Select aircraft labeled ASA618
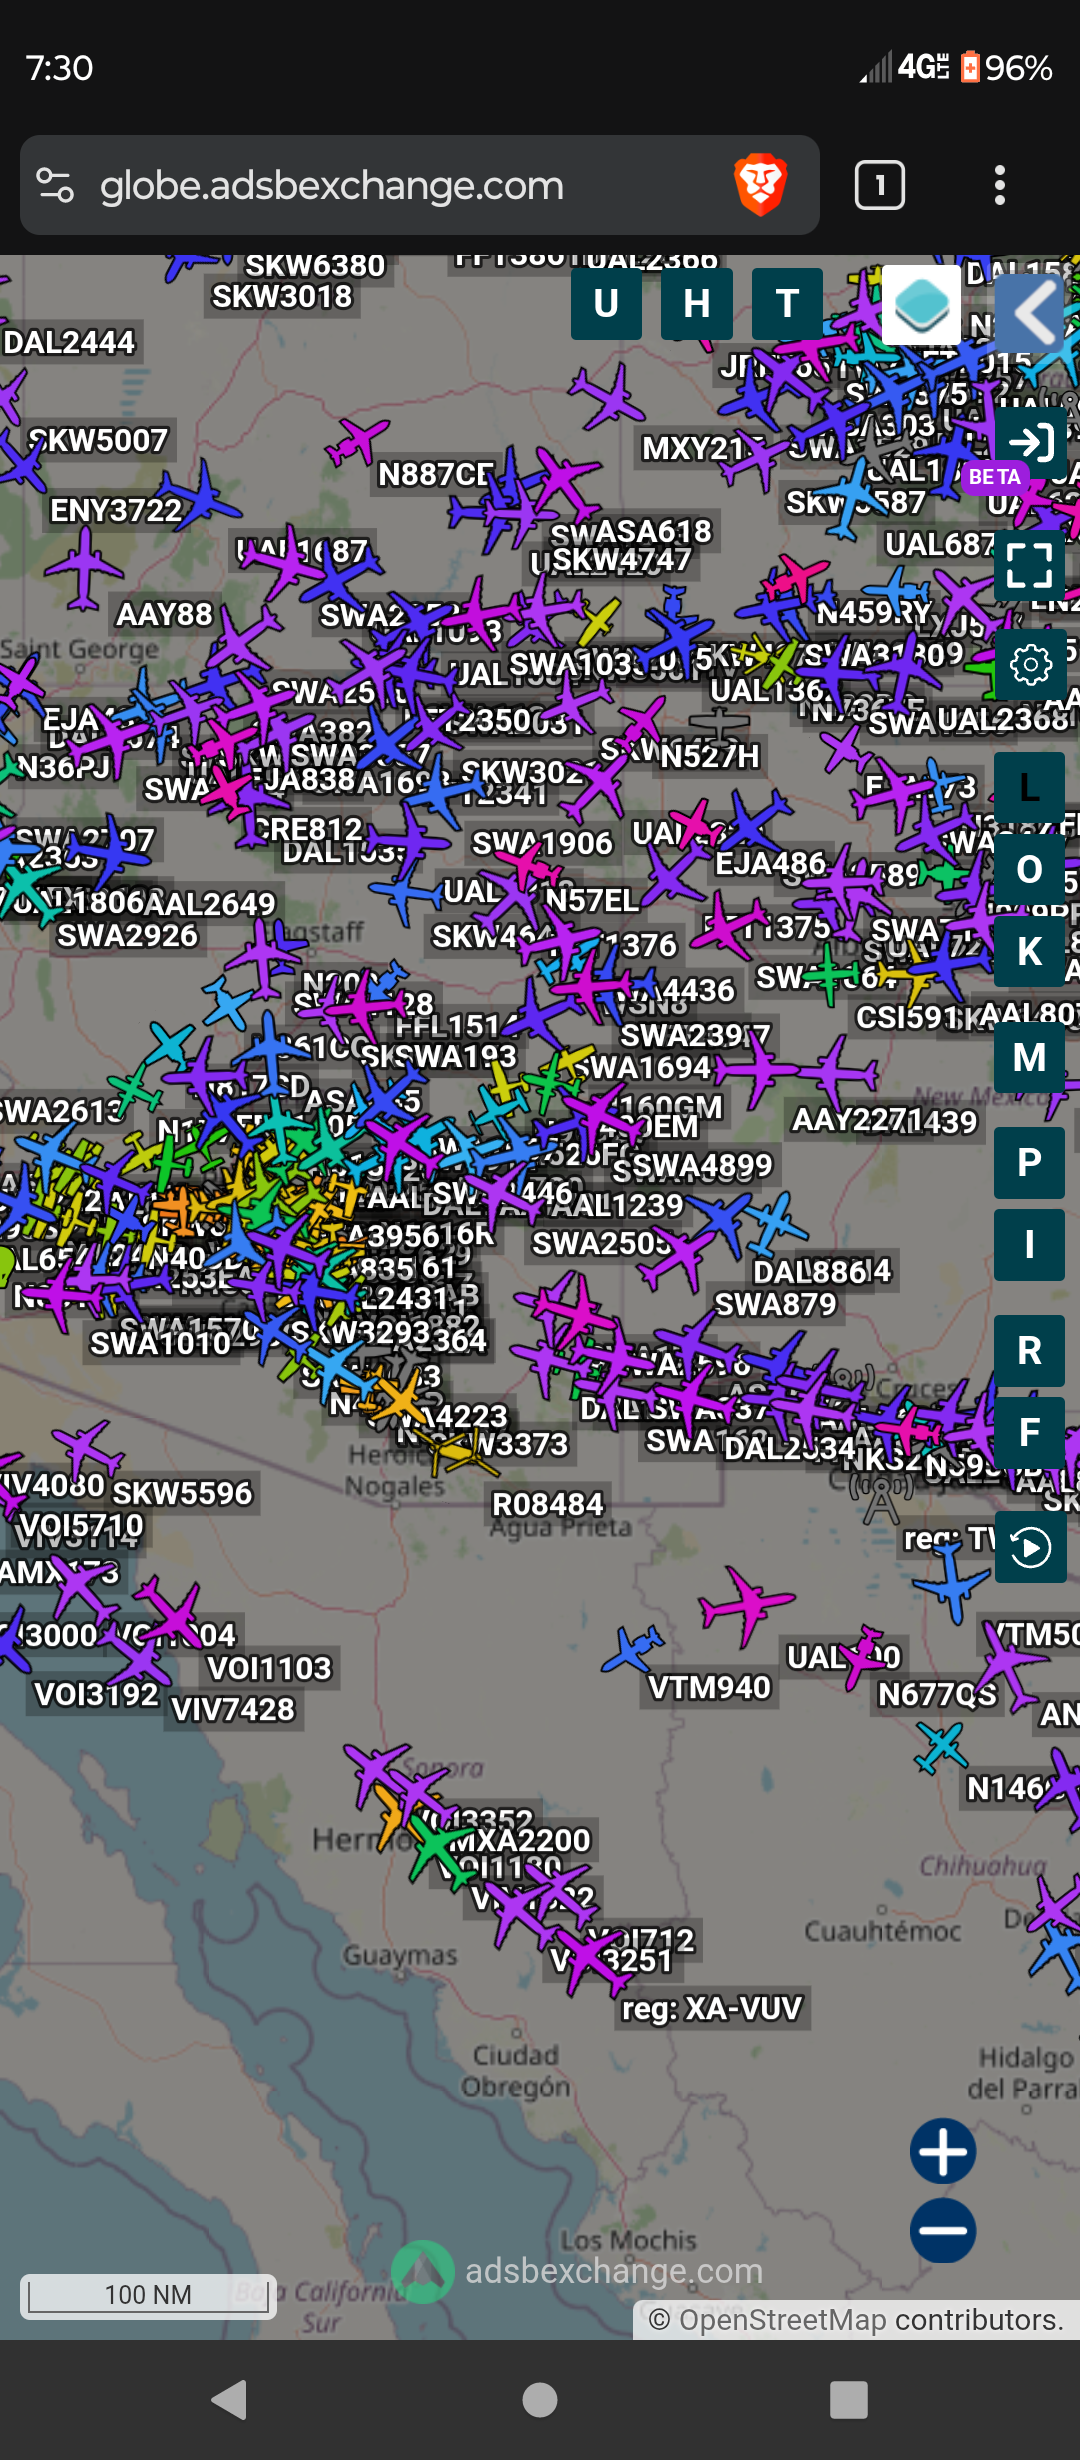Viewport: 1080px width, 2460px height. (x=653, y=530)
